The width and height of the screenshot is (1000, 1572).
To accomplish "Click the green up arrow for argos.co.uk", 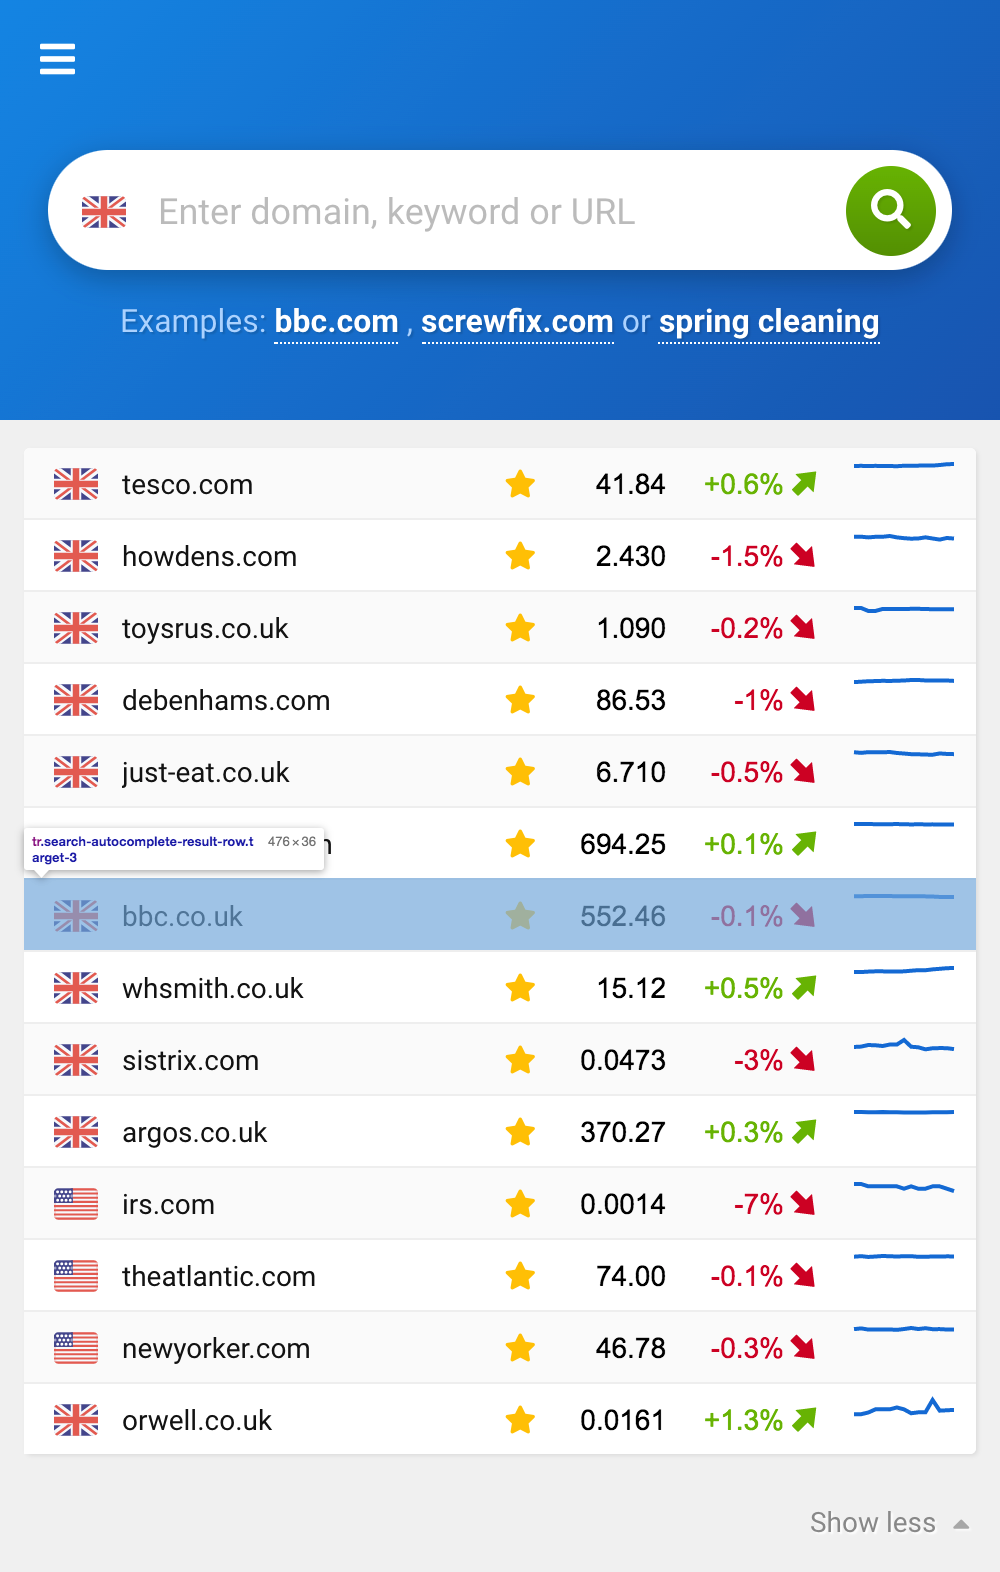I will pyautogui.click(x=804, y=1131).
